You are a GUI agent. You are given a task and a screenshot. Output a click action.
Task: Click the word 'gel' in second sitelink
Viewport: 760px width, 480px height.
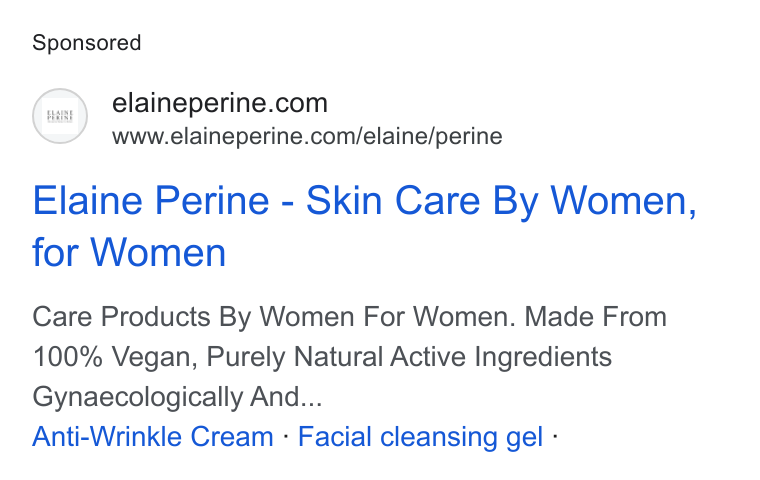pos(524,438)
